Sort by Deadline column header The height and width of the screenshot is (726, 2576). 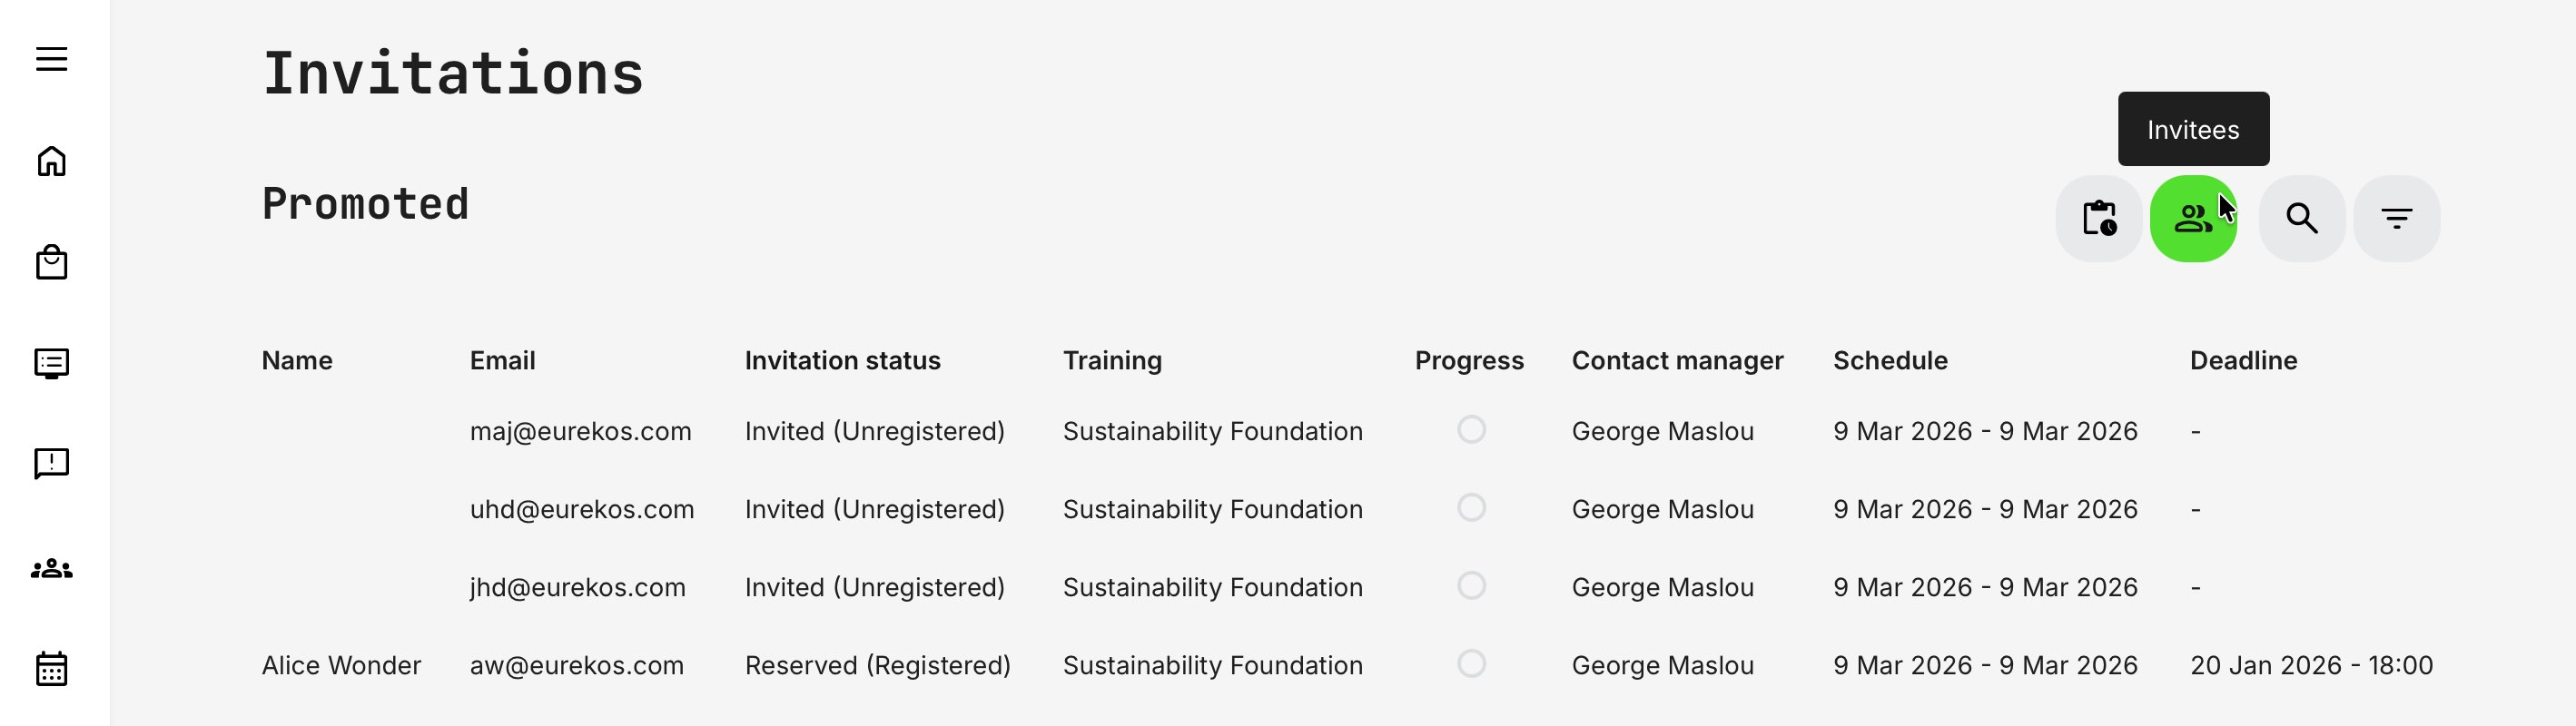(x=2243, y=361)
